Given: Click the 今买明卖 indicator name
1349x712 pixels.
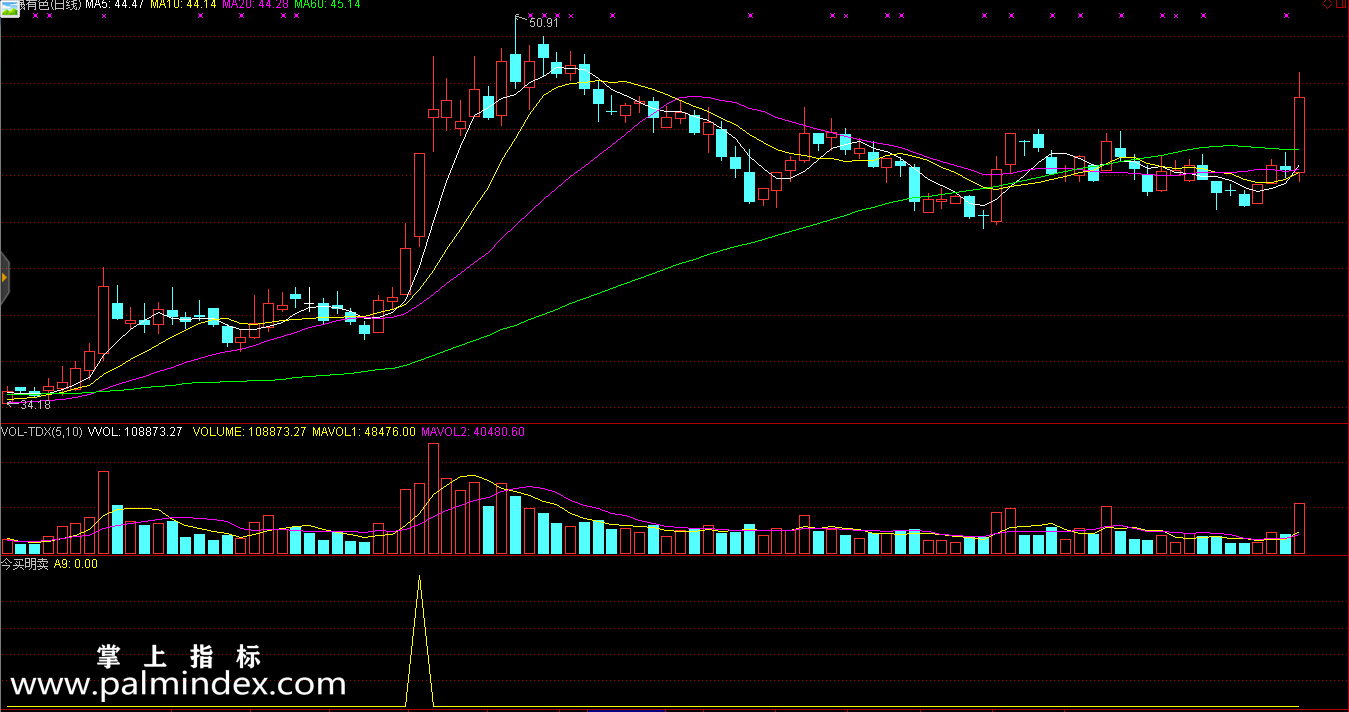Looking at the screenshot, I should (24, 564).
